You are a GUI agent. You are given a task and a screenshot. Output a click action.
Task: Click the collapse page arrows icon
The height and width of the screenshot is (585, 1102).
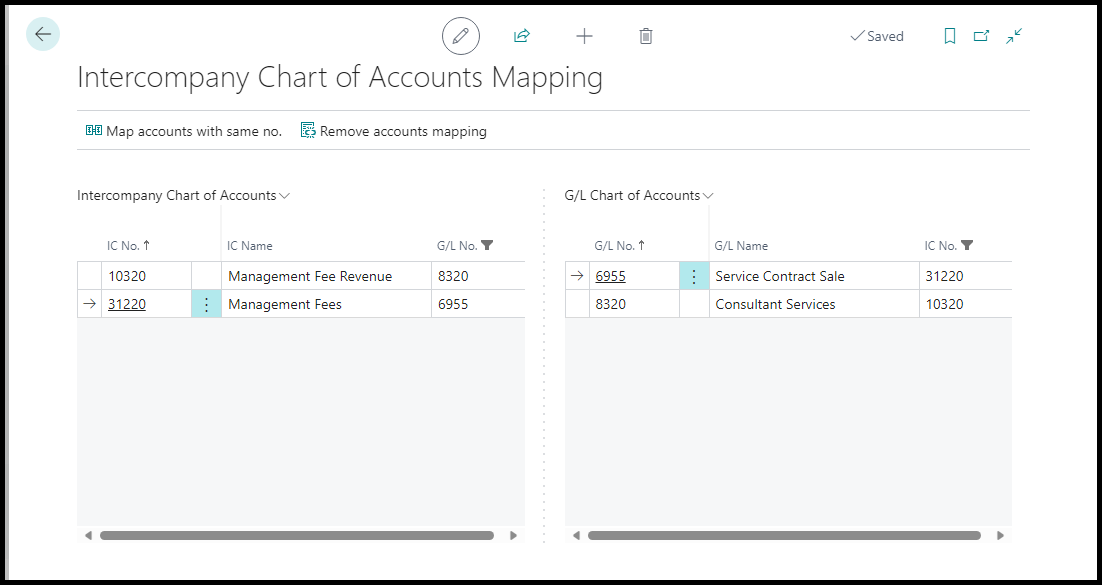click(1014, 36)
